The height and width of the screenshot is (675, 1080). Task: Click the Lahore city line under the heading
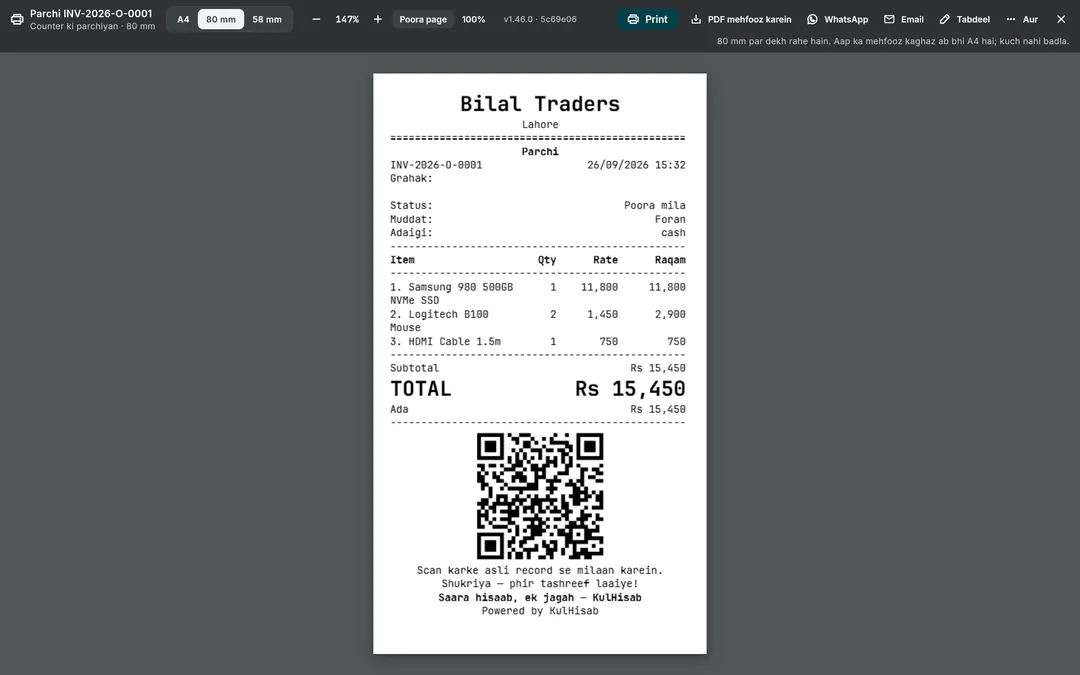tap(540, 125)
